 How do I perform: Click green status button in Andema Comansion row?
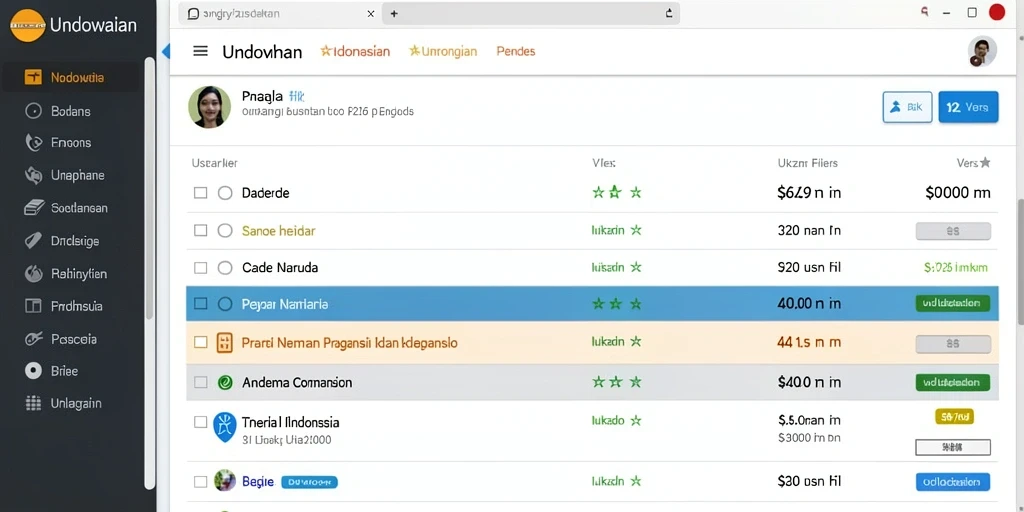coord(953,383)
